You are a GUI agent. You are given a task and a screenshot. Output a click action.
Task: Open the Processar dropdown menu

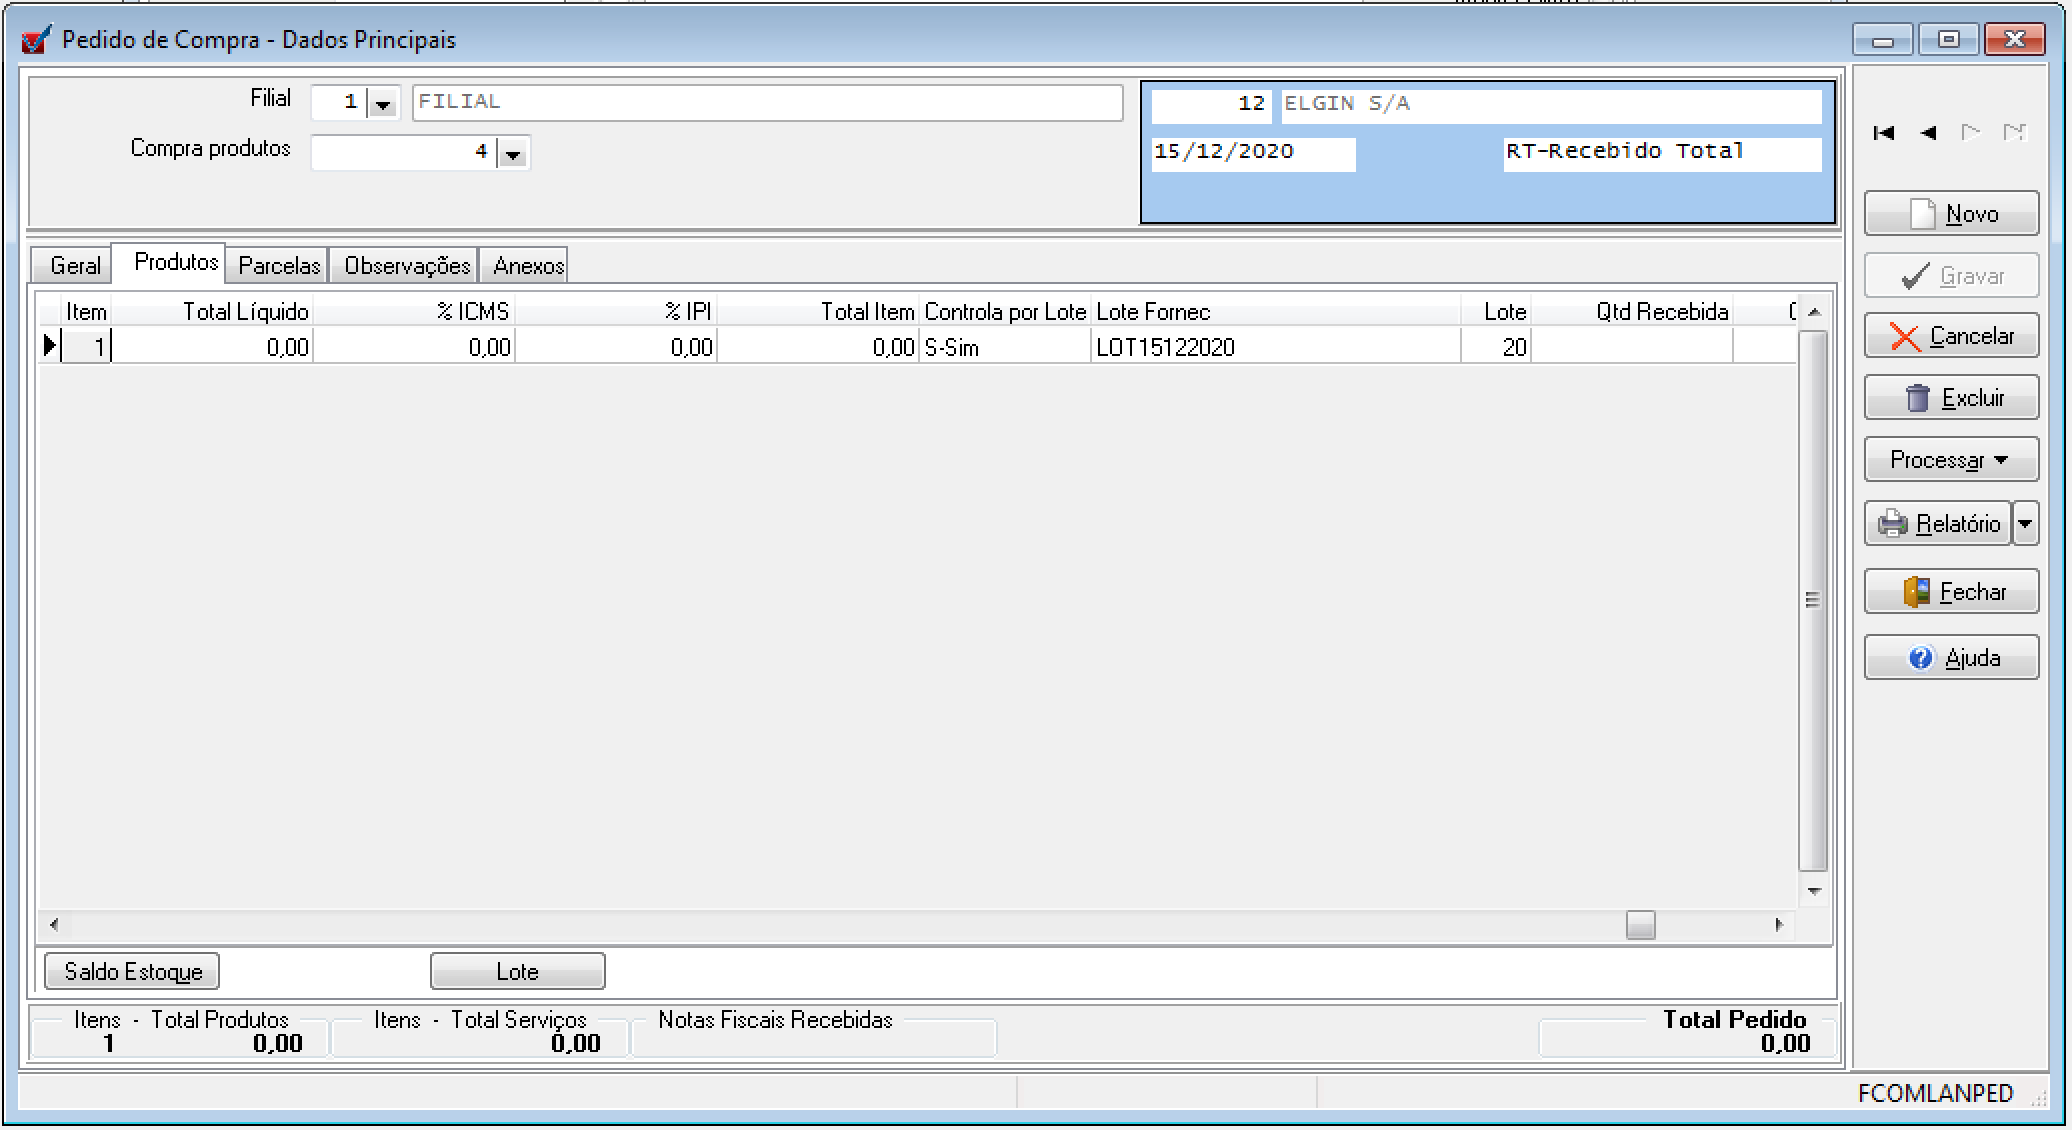click(x=1950, y=460)
